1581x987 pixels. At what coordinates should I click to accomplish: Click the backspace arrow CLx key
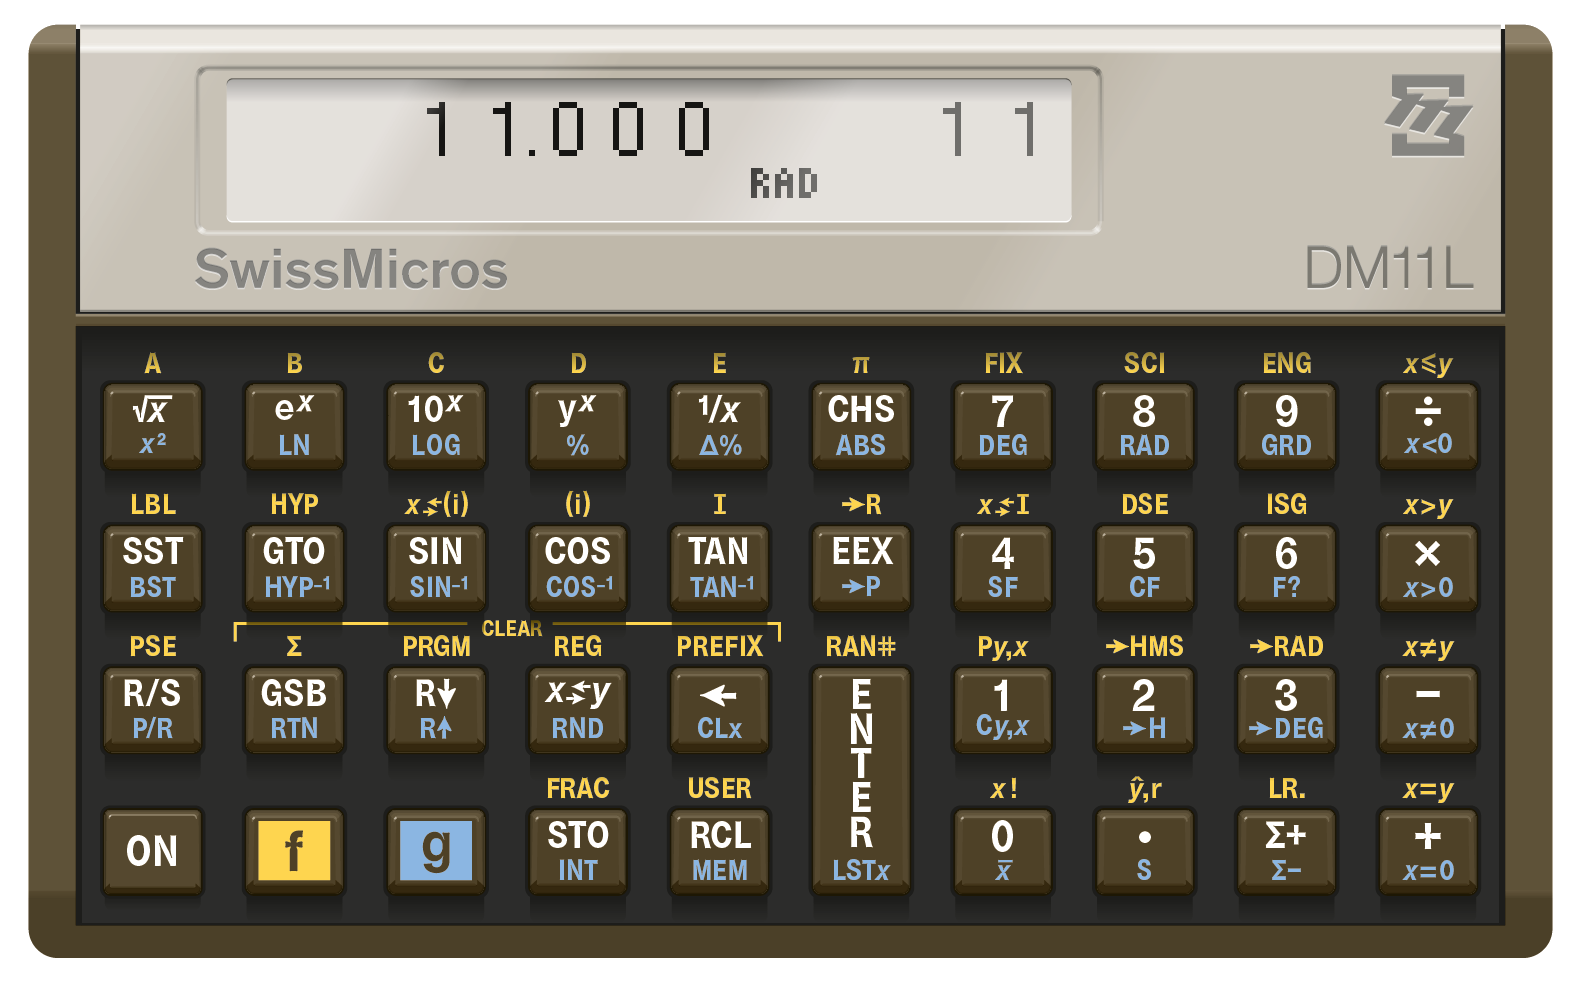(x=720, y=710)
